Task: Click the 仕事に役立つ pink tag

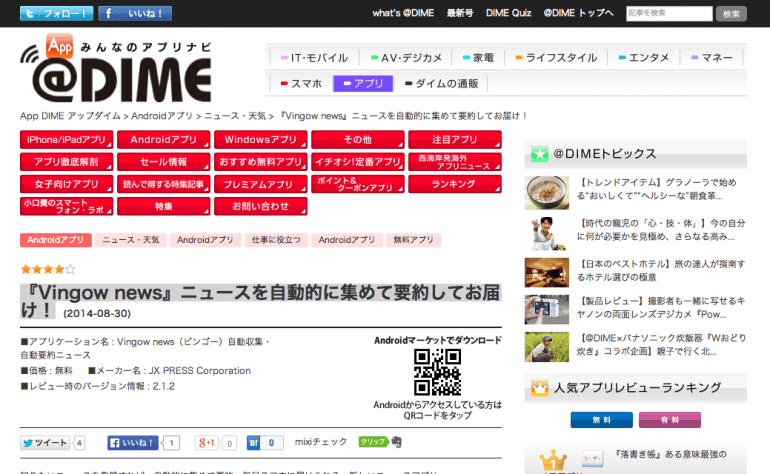Action: click(x=276, y=240)
